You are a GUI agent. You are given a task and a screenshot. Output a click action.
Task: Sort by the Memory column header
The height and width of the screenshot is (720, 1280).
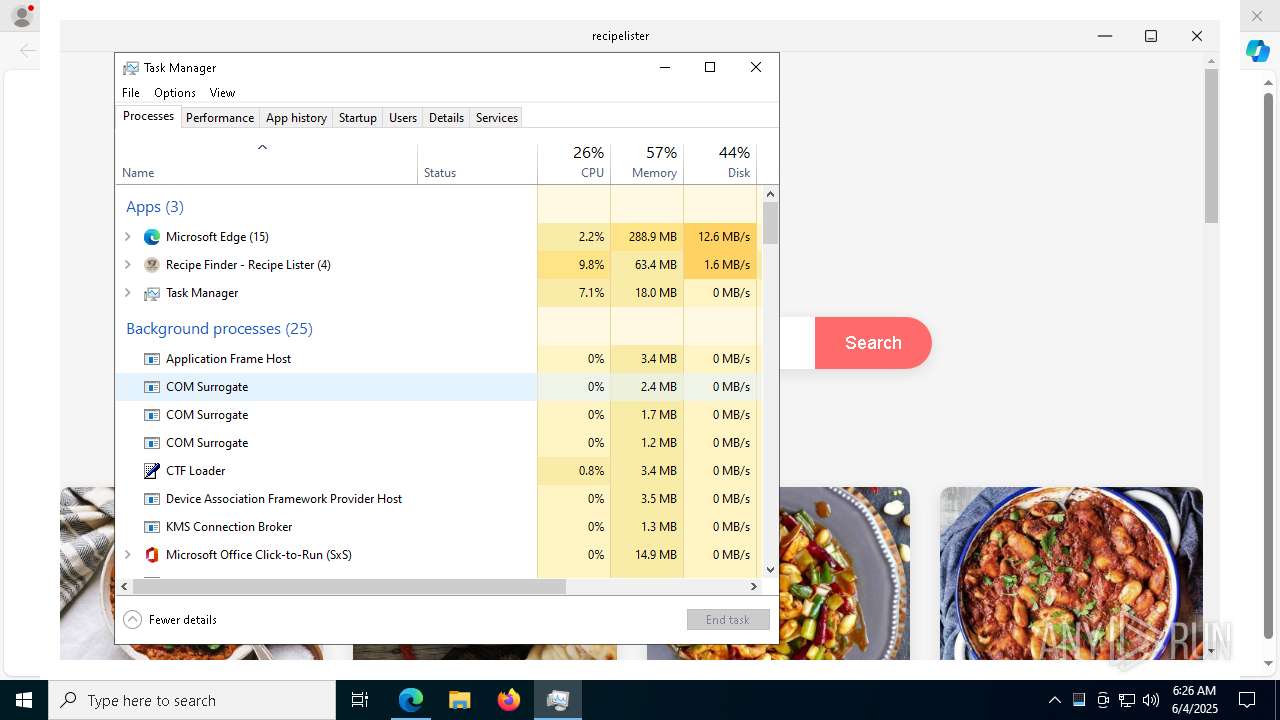[647, 163]
